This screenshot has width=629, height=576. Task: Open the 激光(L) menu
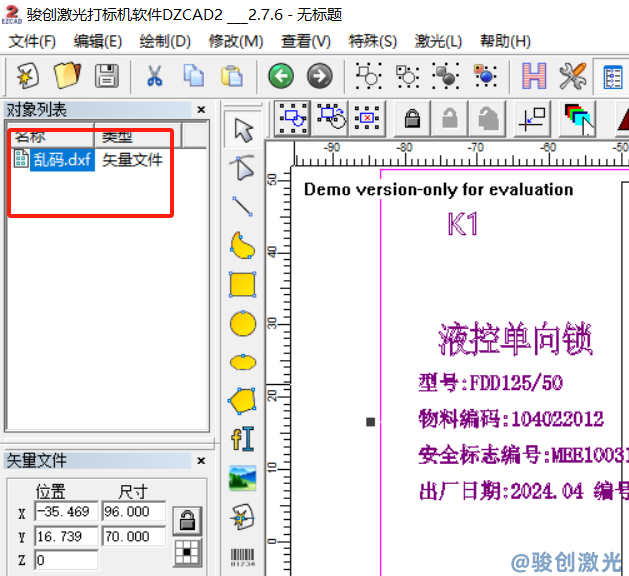pos(438,41)
